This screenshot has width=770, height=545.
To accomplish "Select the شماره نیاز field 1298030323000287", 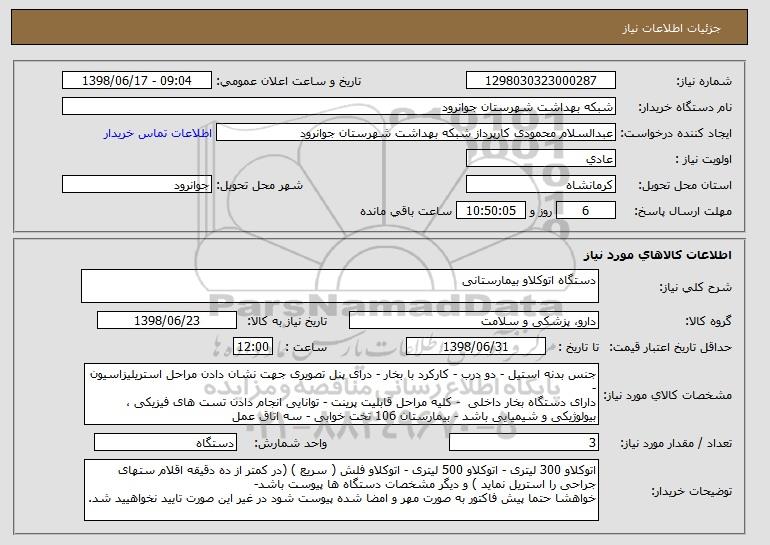I will 541,81.
